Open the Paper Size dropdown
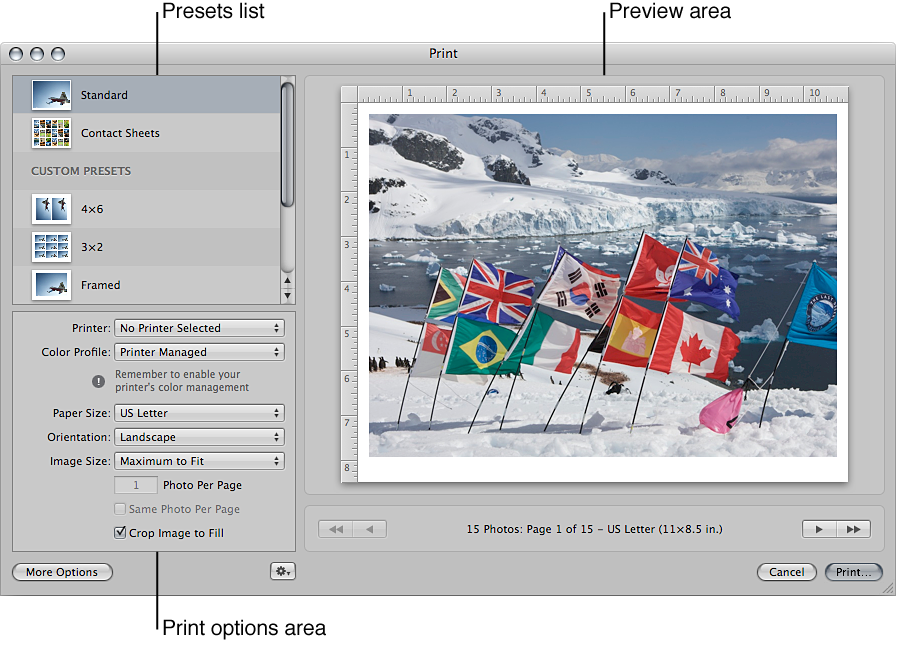The image size is (898, 646). tap(199, 412)
